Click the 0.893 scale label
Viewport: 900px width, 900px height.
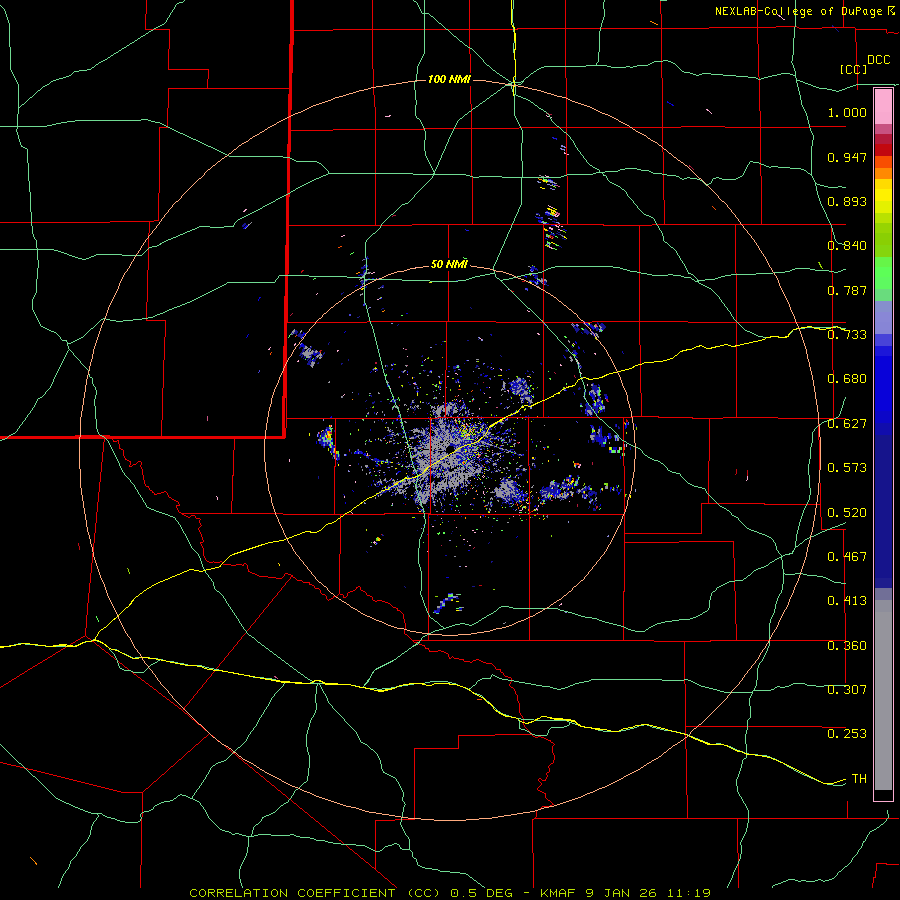point(847,201)
